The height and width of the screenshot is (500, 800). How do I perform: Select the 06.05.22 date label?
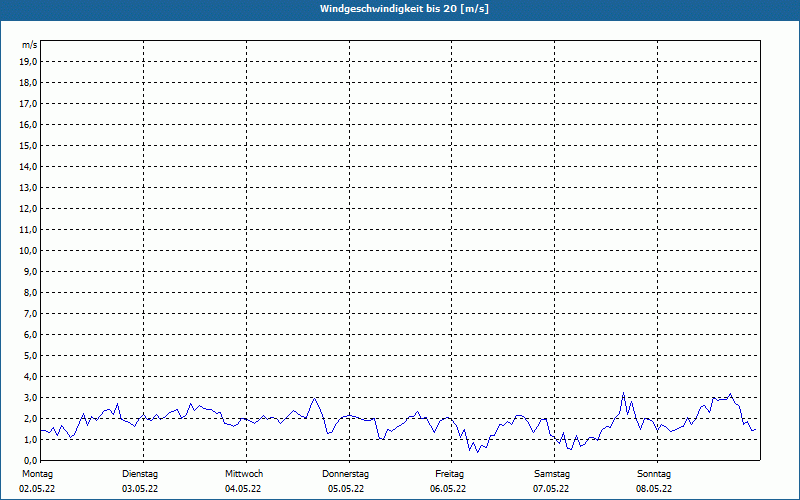coord(449,489)
